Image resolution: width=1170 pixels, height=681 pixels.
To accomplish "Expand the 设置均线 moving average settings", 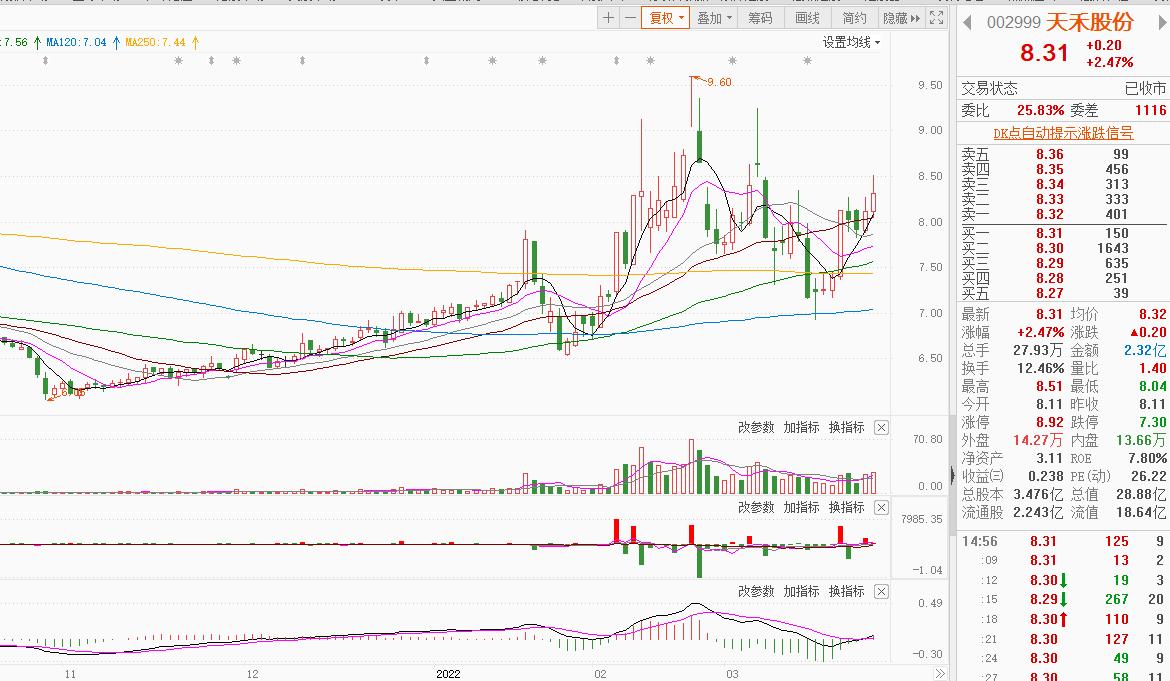I will (x=851, y=42).
